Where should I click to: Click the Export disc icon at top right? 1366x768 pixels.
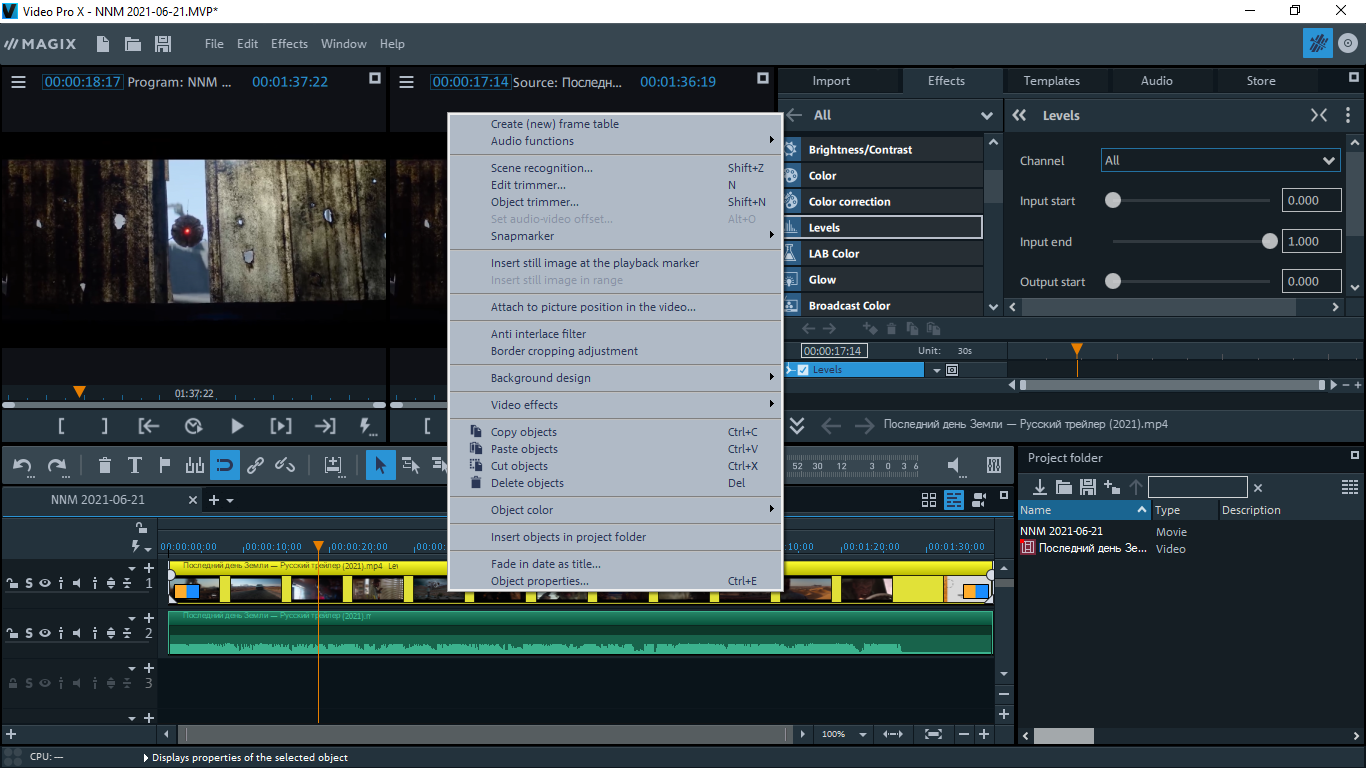tap(1347, 43)
